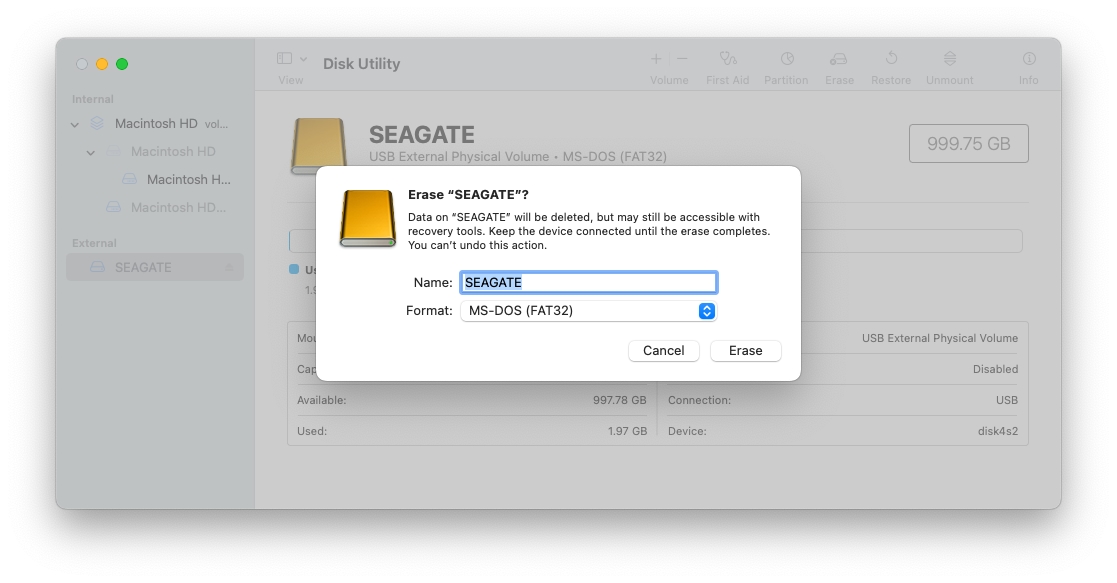Viewport: 1117px width, 583px height.
Task: Click the "External" sidebar section header
Action: coord(94,243)
